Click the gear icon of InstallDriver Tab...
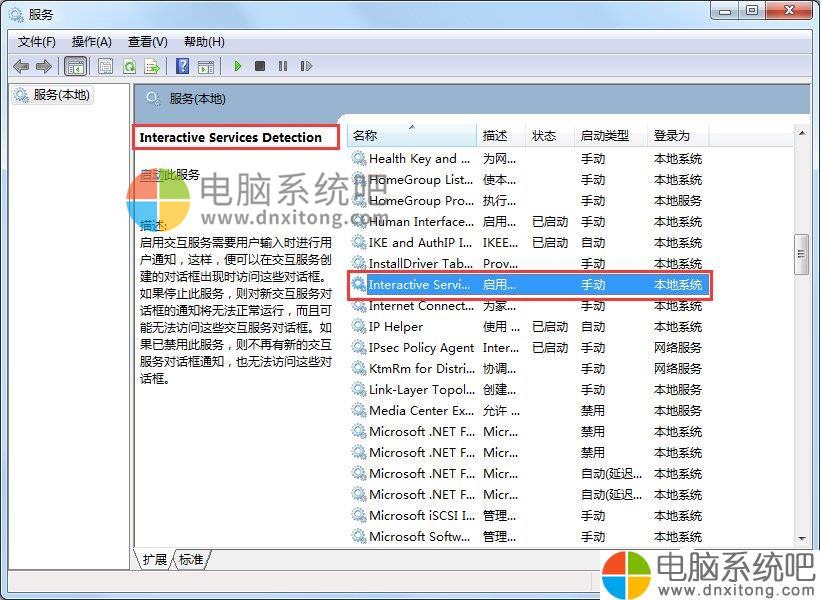Image resolution: width=820 pixels, height=600 pixels. (359, 263)
